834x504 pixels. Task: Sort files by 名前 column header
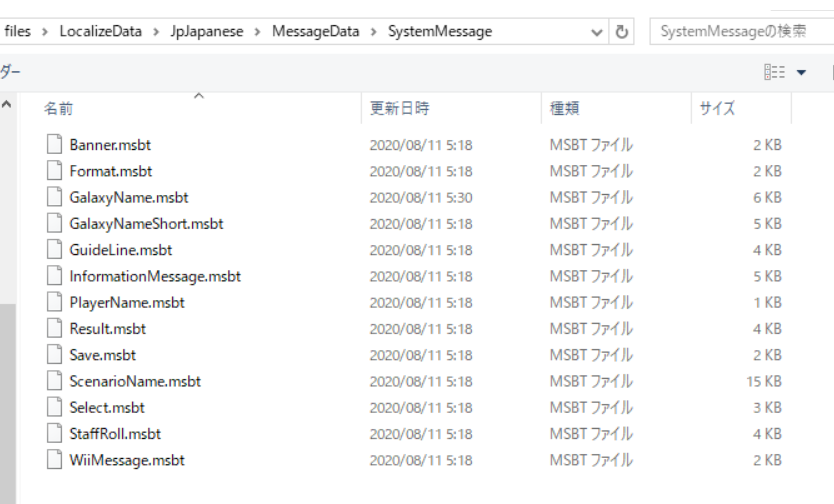(58, 109)
